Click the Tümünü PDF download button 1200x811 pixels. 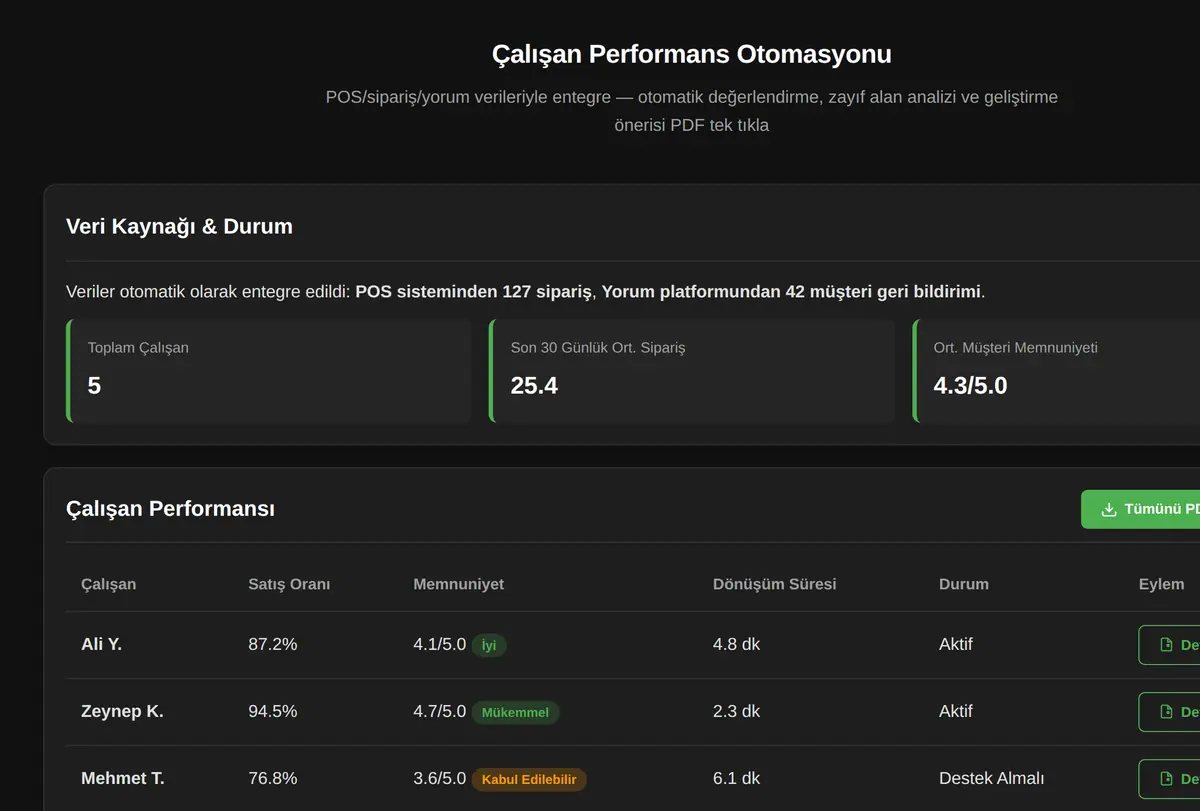pyautogui.click(x=1141, y=509)
